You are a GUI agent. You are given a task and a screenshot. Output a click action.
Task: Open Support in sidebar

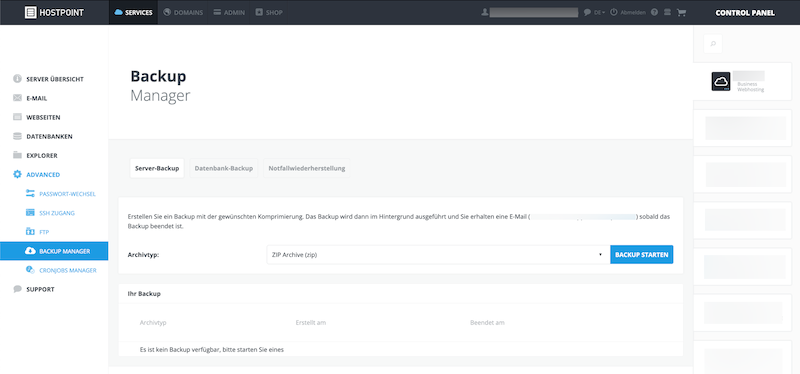pos(40,289)
